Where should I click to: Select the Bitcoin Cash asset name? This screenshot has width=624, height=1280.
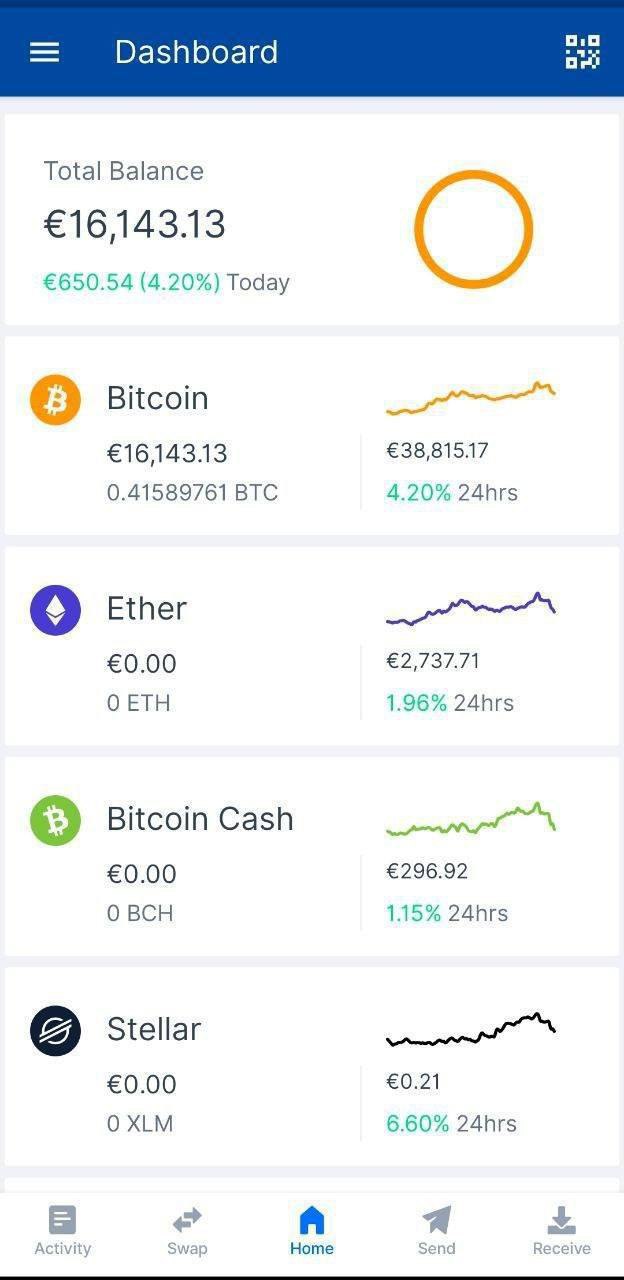coord(200,819)
